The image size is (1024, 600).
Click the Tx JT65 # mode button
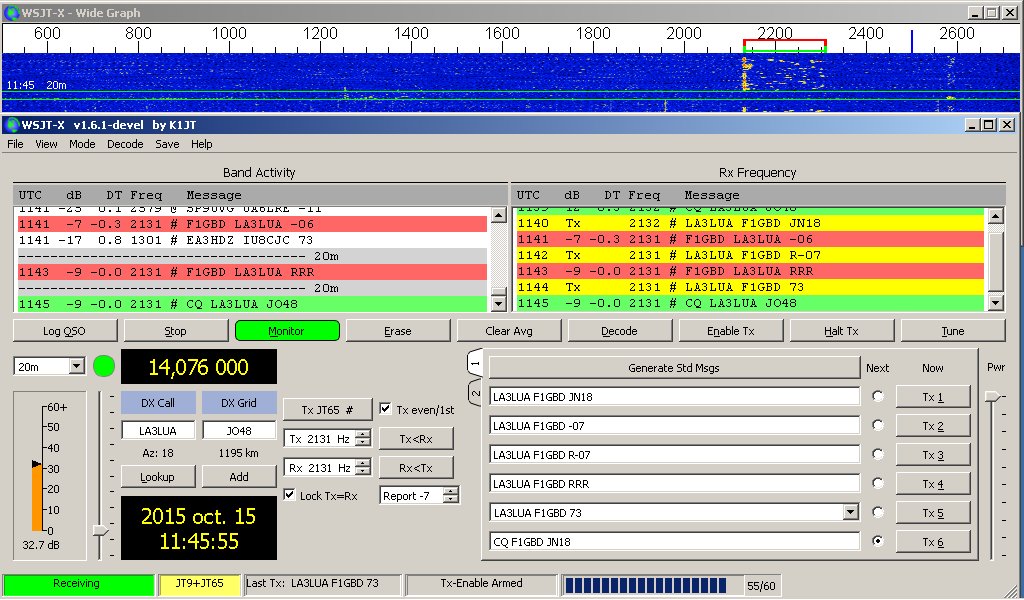[327, 410]
